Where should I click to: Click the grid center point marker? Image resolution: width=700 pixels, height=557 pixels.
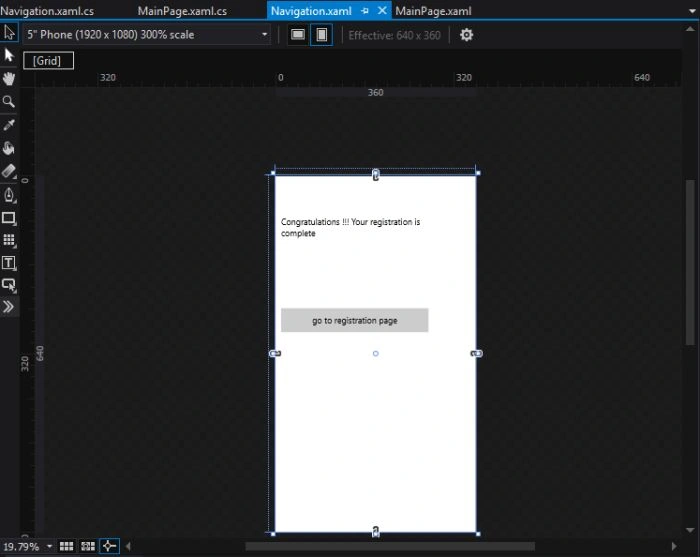pyautogui.click(x=375, y=353)
